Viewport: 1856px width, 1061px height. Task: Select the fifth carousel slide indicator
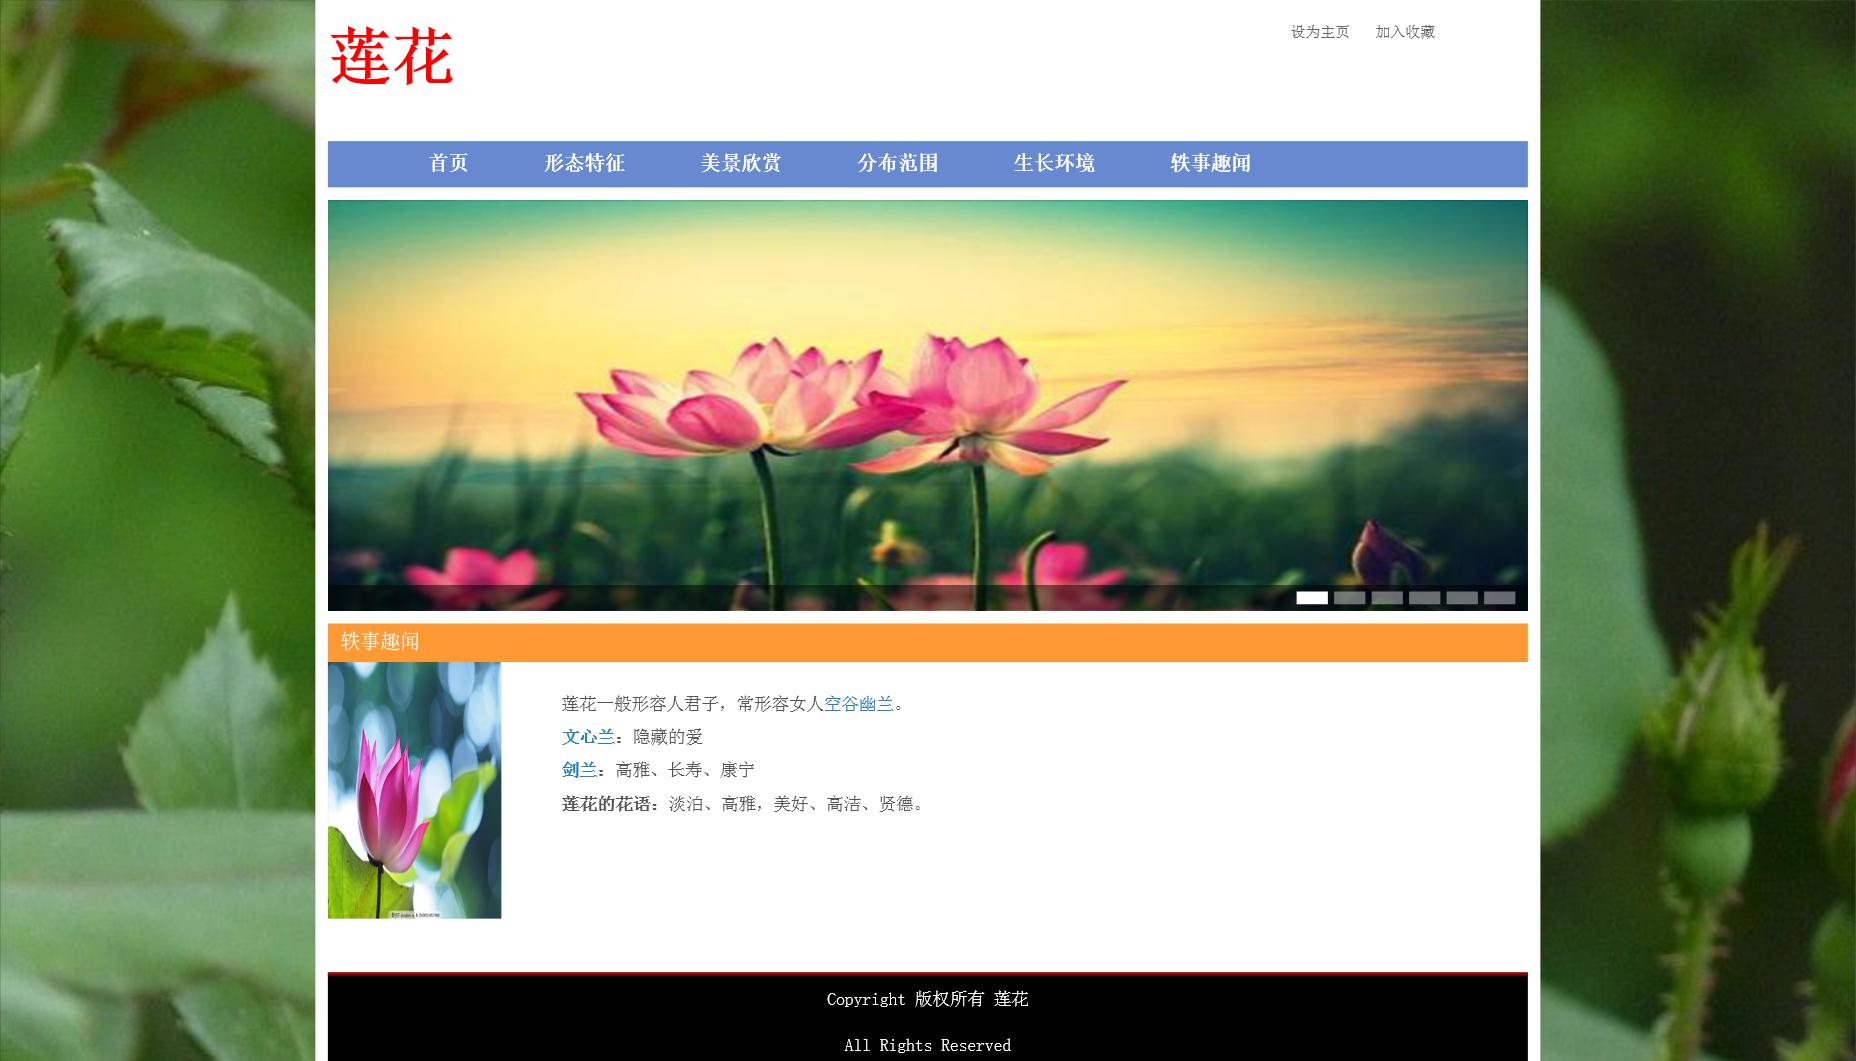[1462, 598]
